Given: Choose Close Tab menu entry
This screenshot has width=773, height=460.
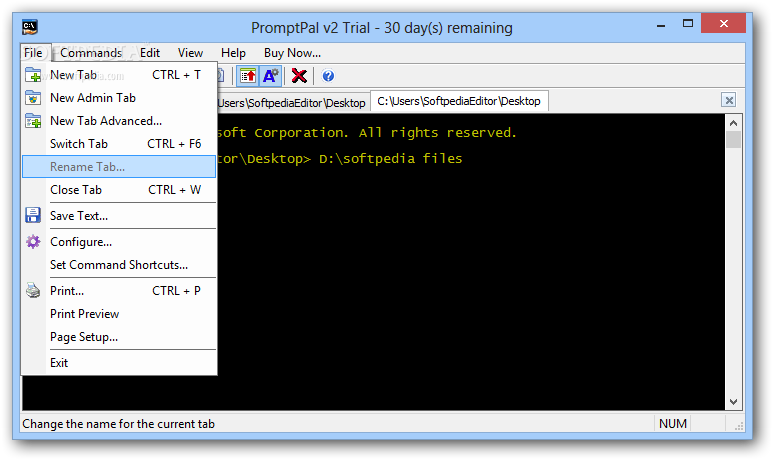Looking at the screenshot, I should (119, 190).
